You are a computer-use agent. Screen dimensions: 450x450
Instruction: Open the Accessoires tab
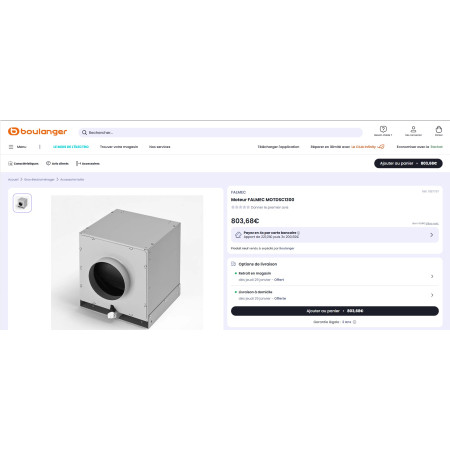click(88, 163)
